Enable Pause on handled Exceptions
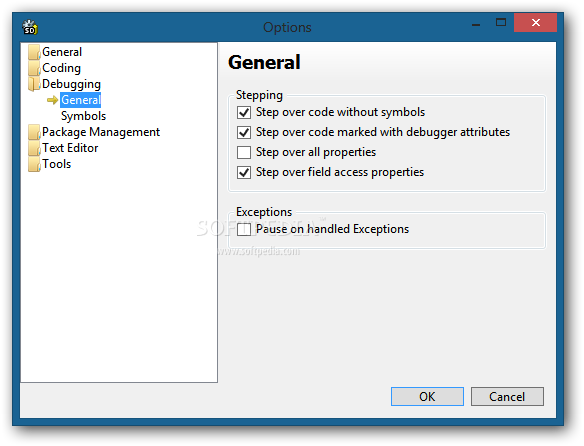 pos(244,229)
